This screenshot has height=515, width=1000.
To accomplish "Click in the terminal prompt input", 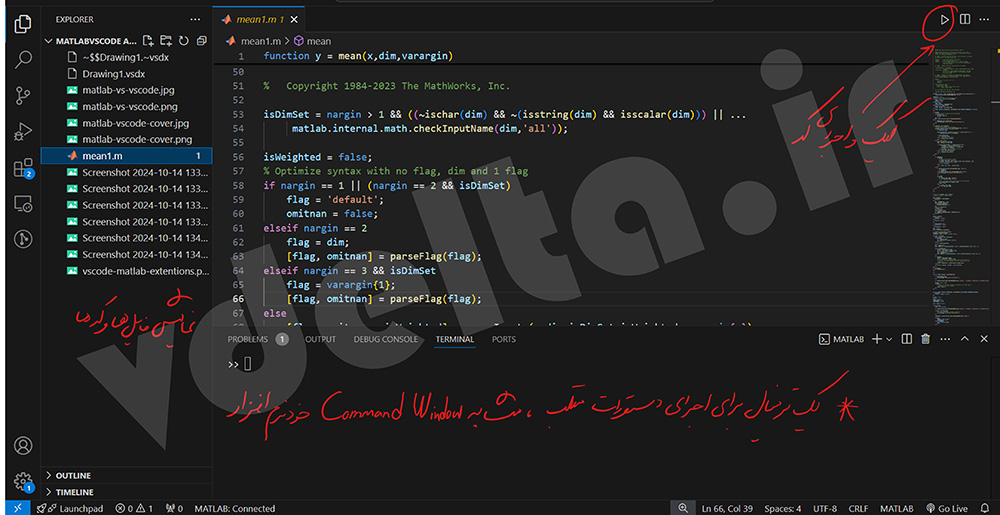I will (x=247, y=364).
